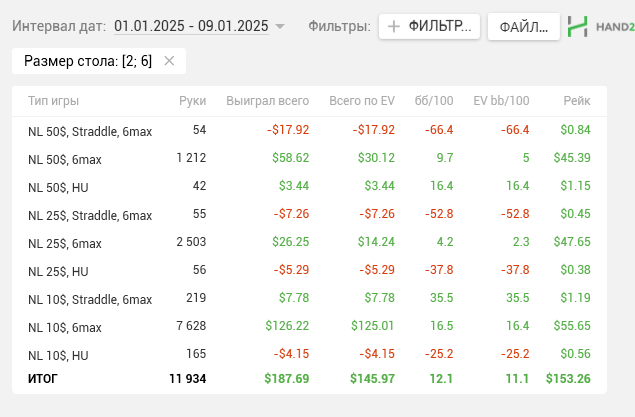
Task: Sort by EV bb/100 column header
Action: (501, 101)
